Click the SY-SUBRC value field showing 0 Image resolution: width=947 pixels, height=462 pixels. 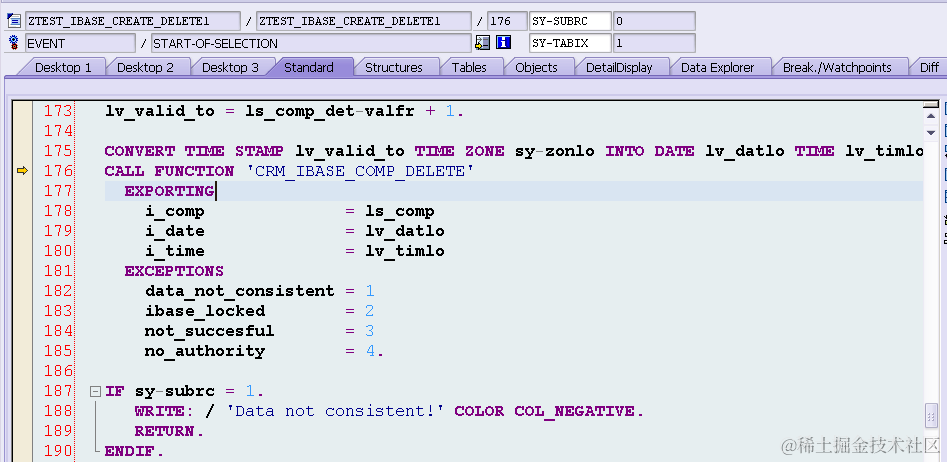point(654,21)
